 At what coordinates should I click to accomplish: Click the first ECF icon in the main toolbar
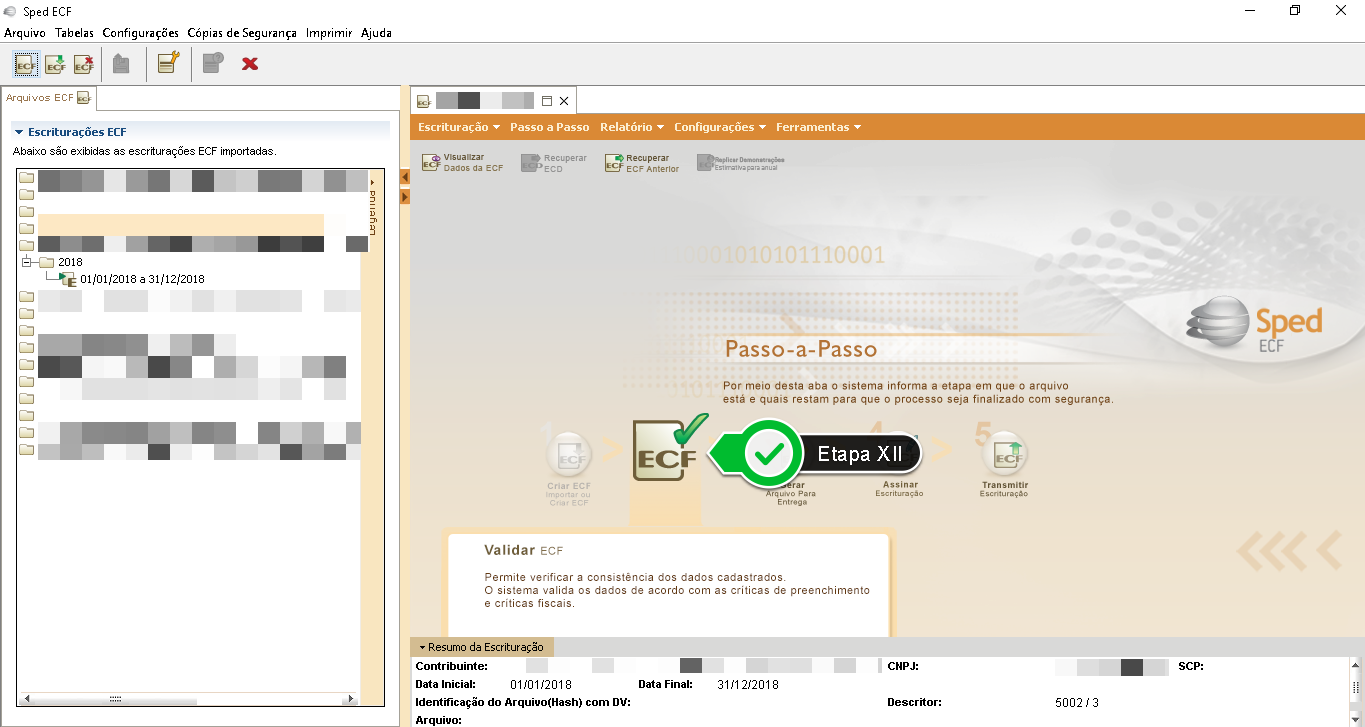coord(26,64)
